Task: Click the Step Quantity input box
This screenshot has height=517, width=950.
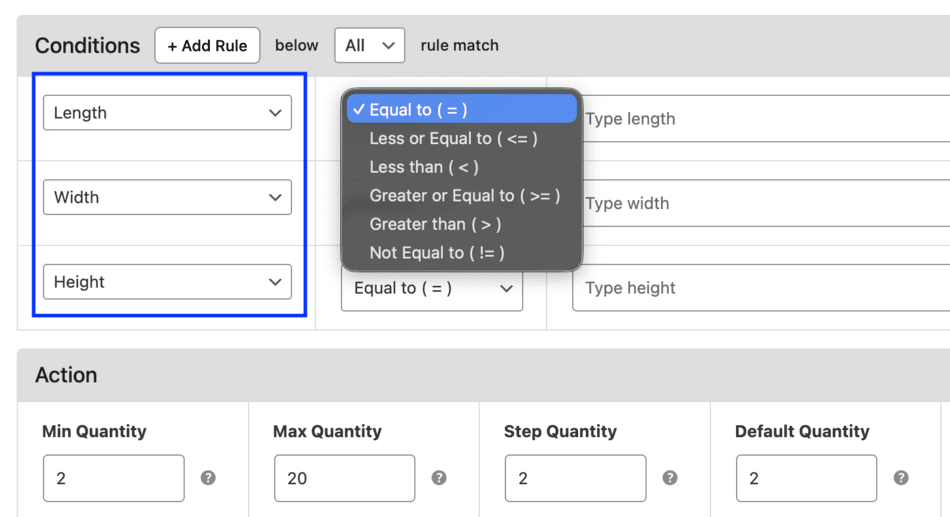Action: (x=576, y=478)
